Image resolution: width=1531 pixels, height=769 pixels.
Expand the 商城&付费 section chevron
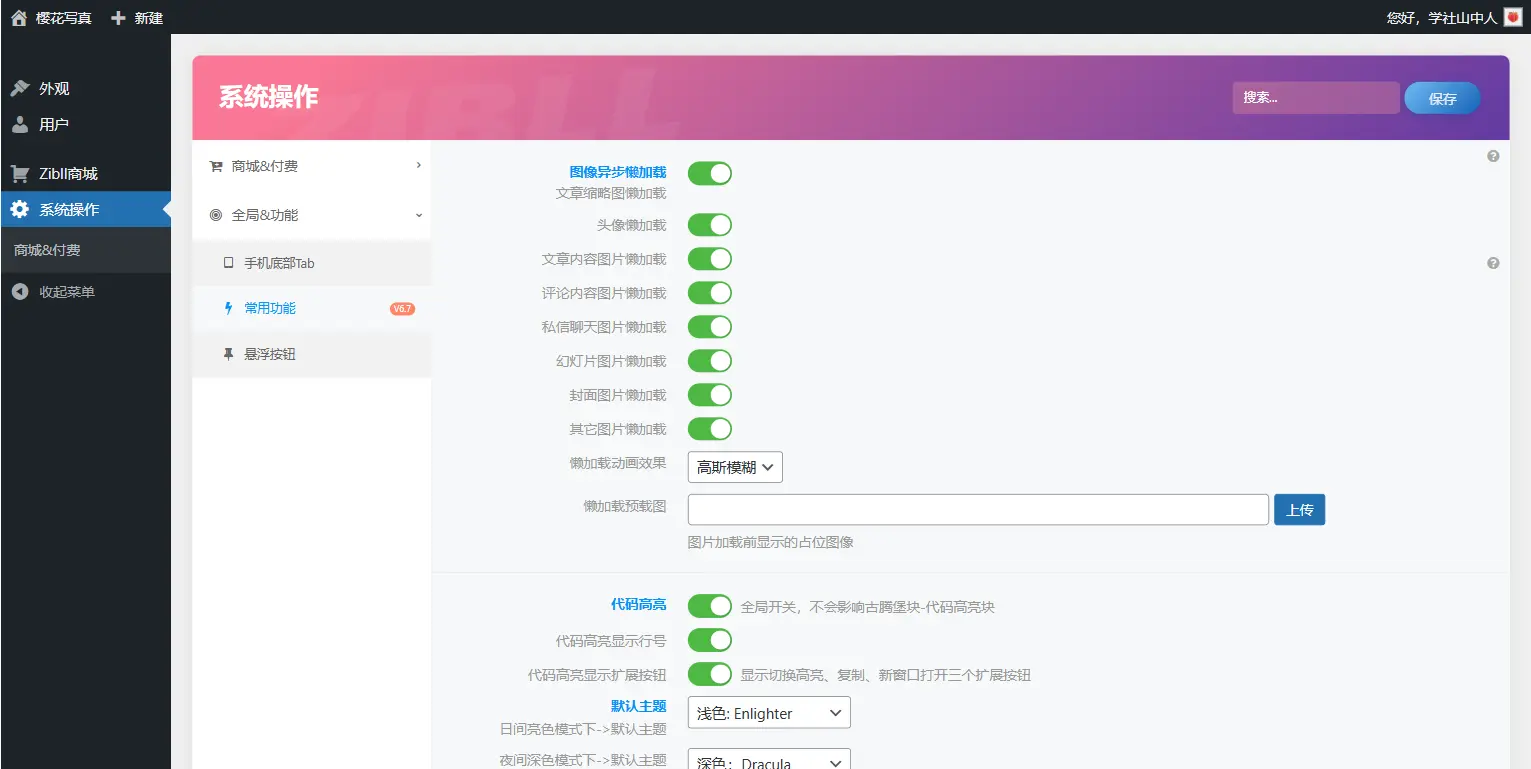(419, 166)
